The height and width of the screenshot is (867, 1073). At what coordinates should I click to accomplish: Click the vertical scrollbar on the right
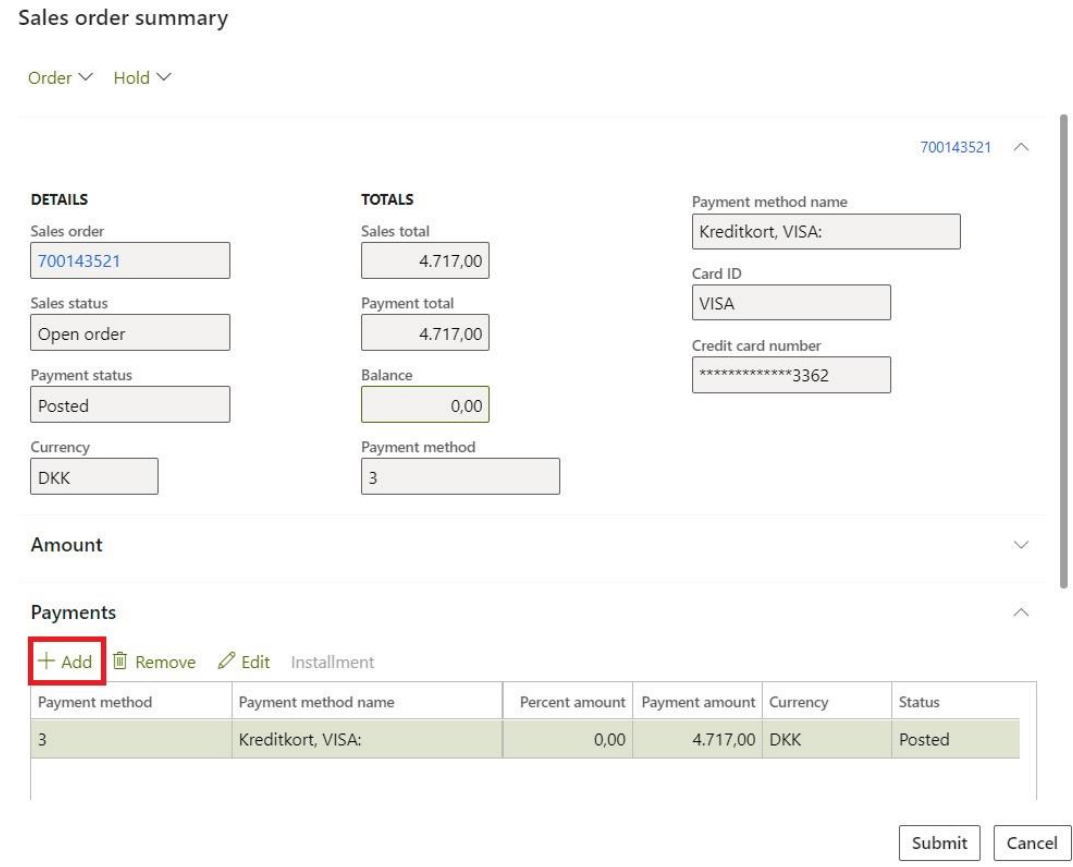(x=1061, y=350)
